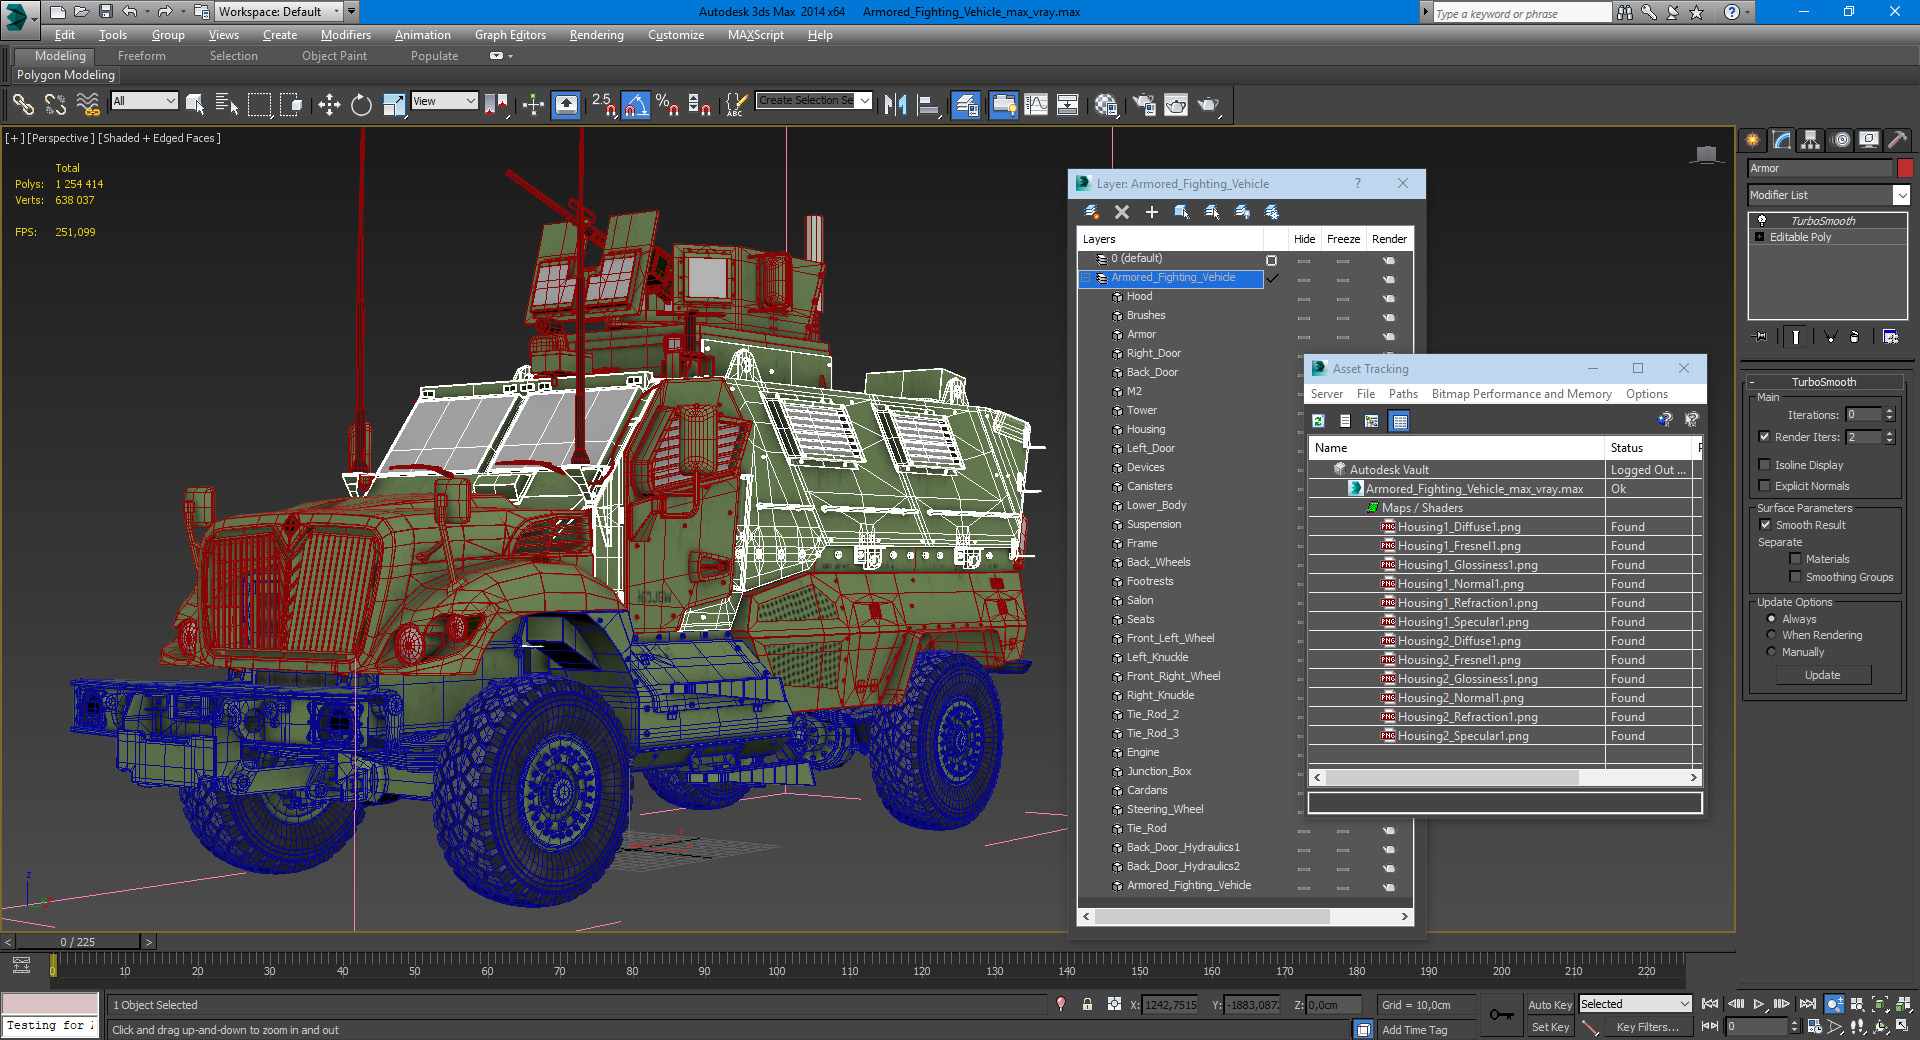Open the Create command panel tab
This screenshot has width=1920, height=1040.
coord(1753,140)
